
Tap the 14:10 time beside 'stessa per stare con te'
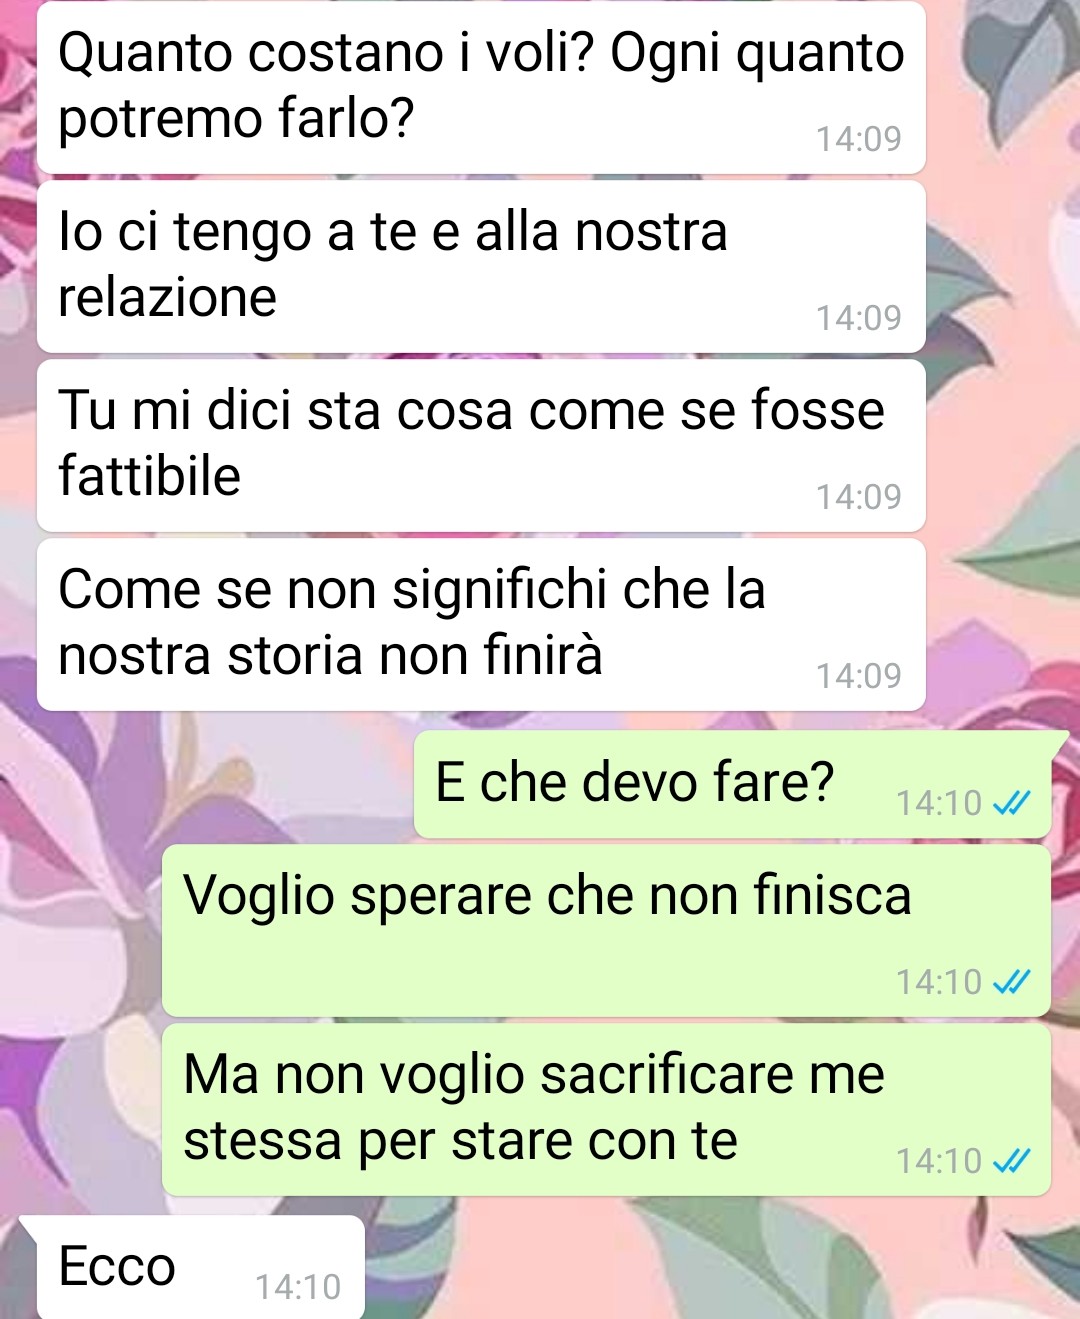[939, 1161]
